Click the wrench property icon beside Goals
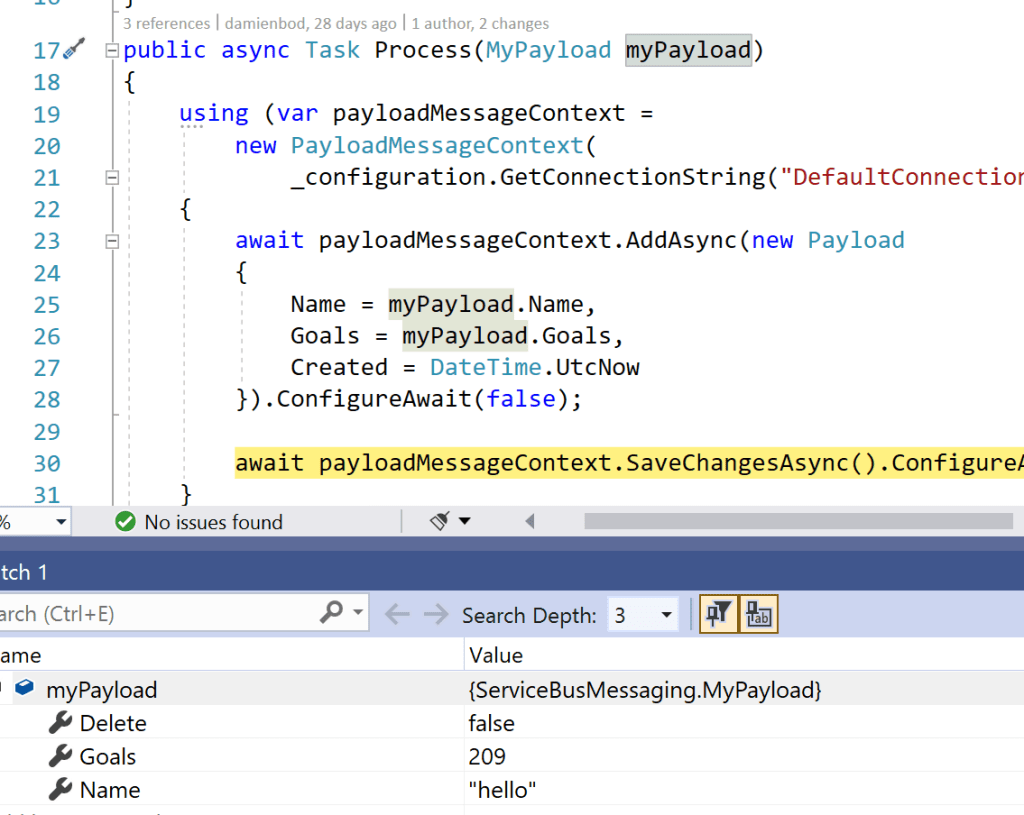This screenshot has height=815, width=1024. coord(60,757)
